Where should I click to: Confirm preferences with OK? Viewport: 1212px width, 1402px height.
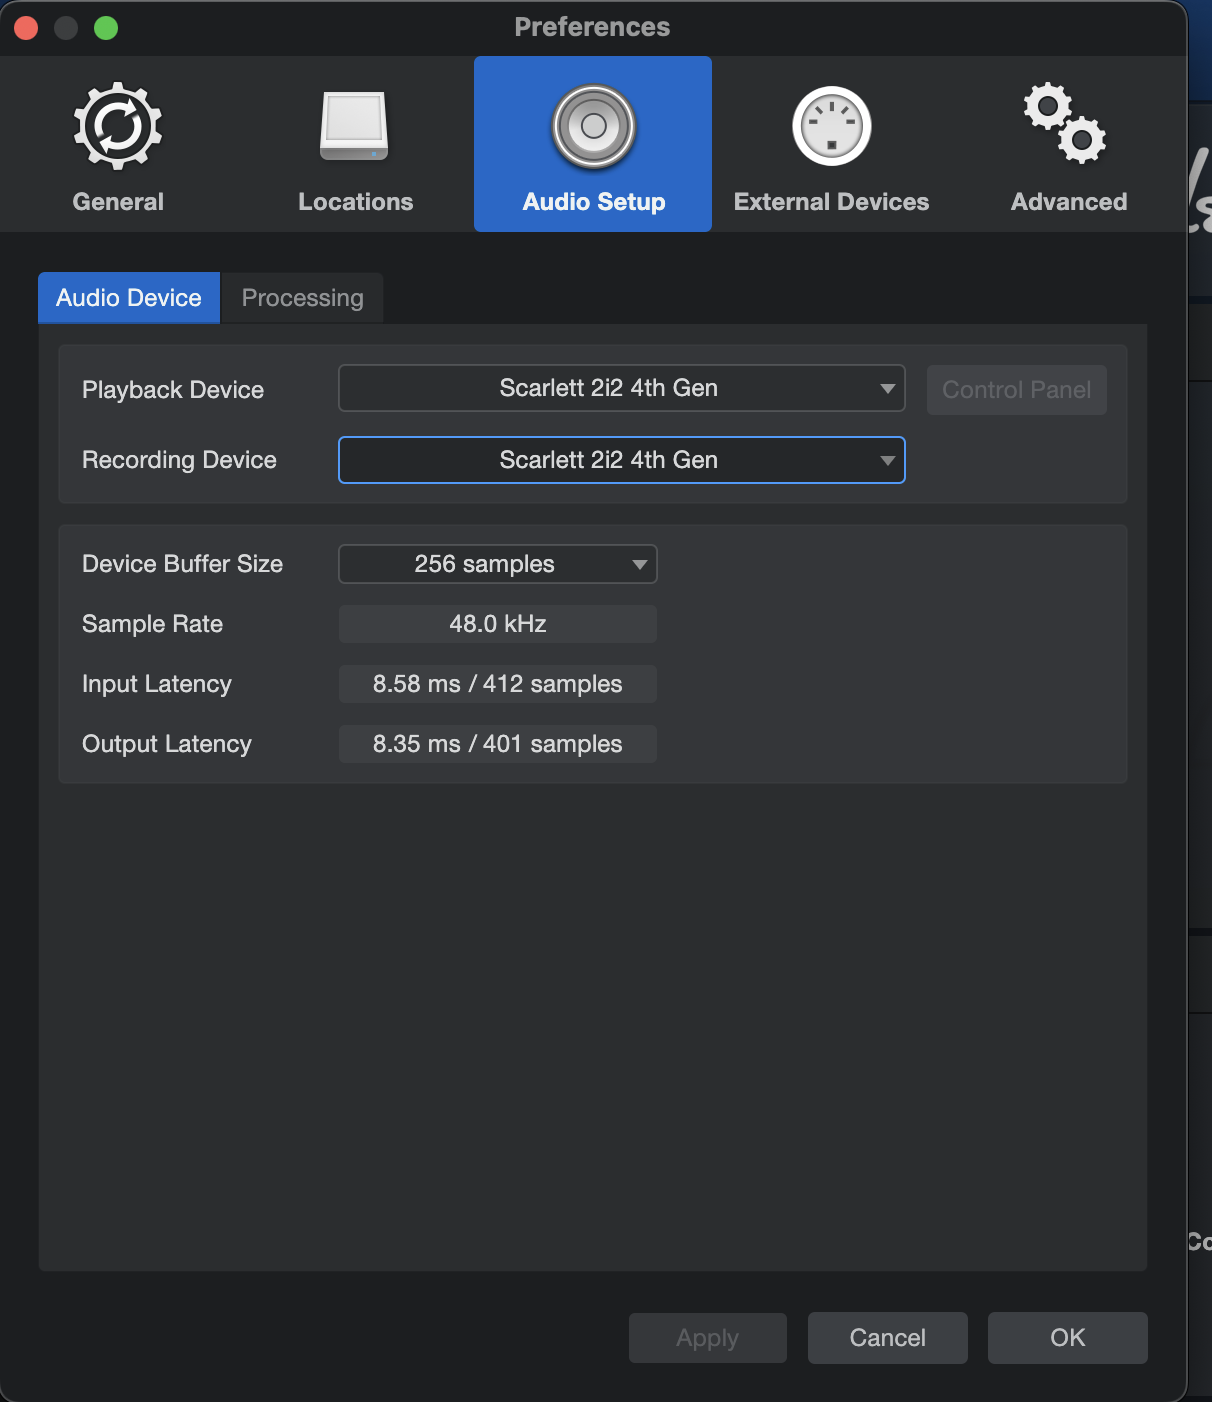coord(1068,1338)
